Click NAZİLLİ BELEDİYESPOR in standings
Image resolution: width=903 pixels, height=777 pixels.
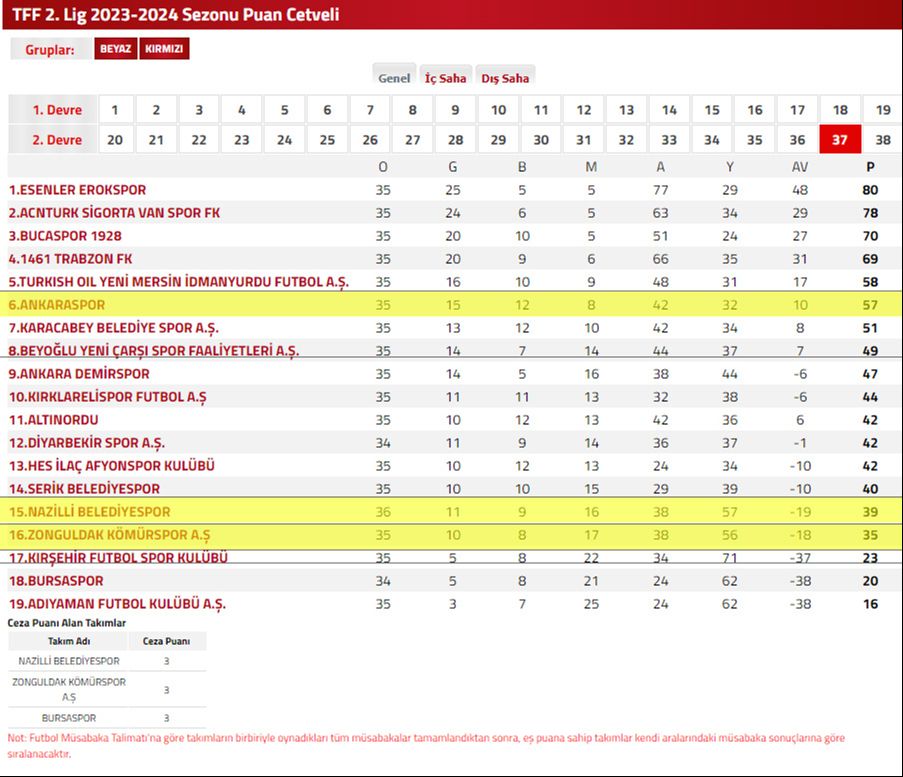[89, 512]
